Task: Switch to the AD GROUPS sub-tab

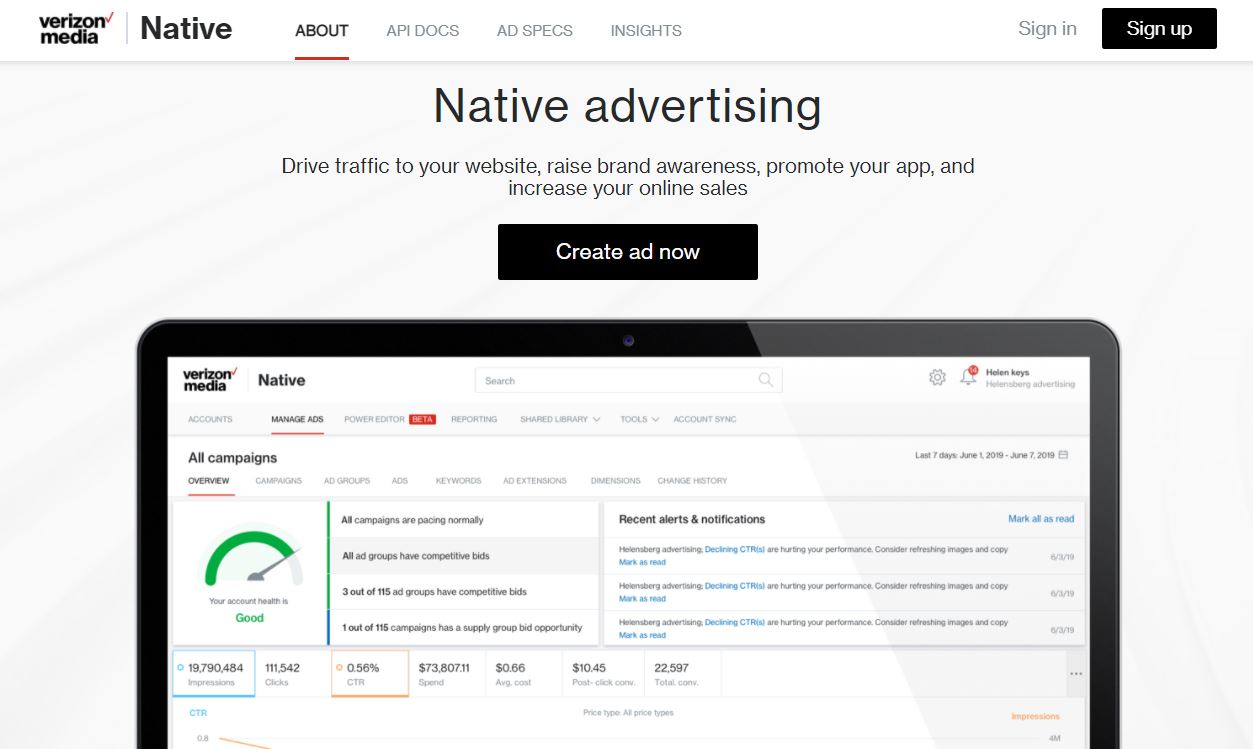Action: 347,481
